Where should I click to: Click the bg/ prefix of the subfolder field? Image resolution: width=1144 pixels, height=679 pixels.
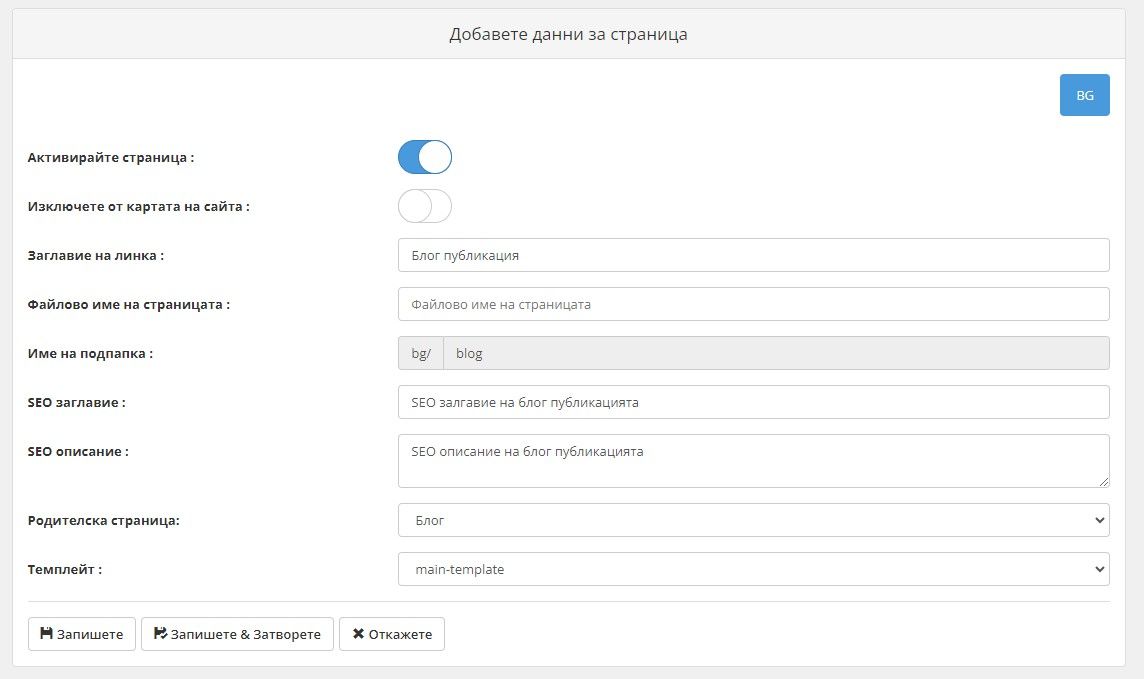coord(421,353)
